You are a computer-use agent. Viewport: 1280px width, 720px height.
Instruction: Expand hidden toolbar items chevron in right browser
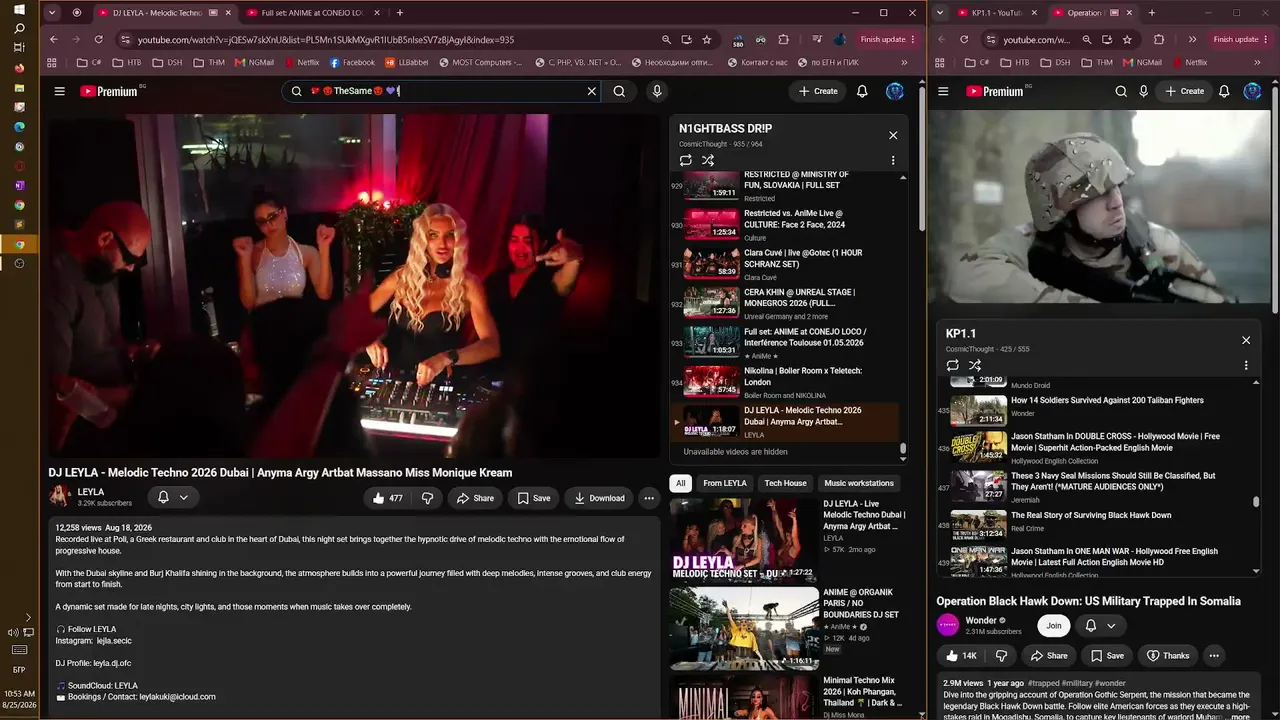coord(1192,39)
